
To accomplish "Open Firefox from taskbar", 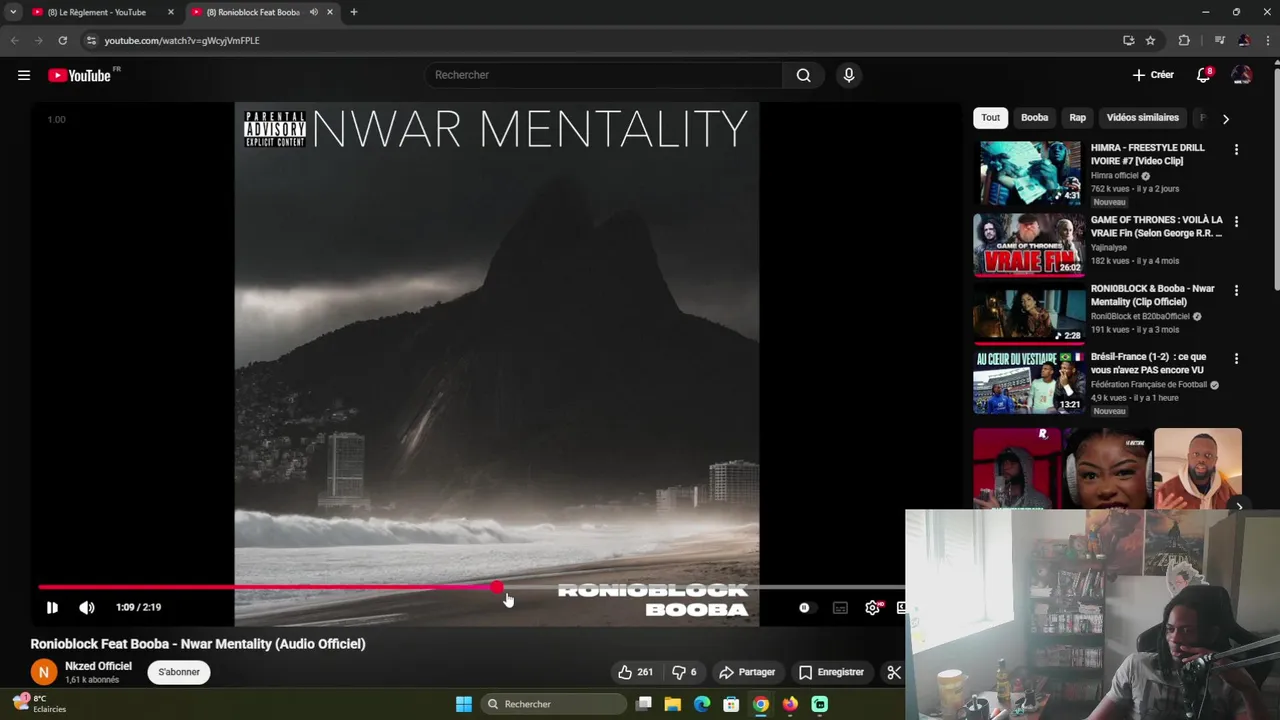I will point(790,704).
